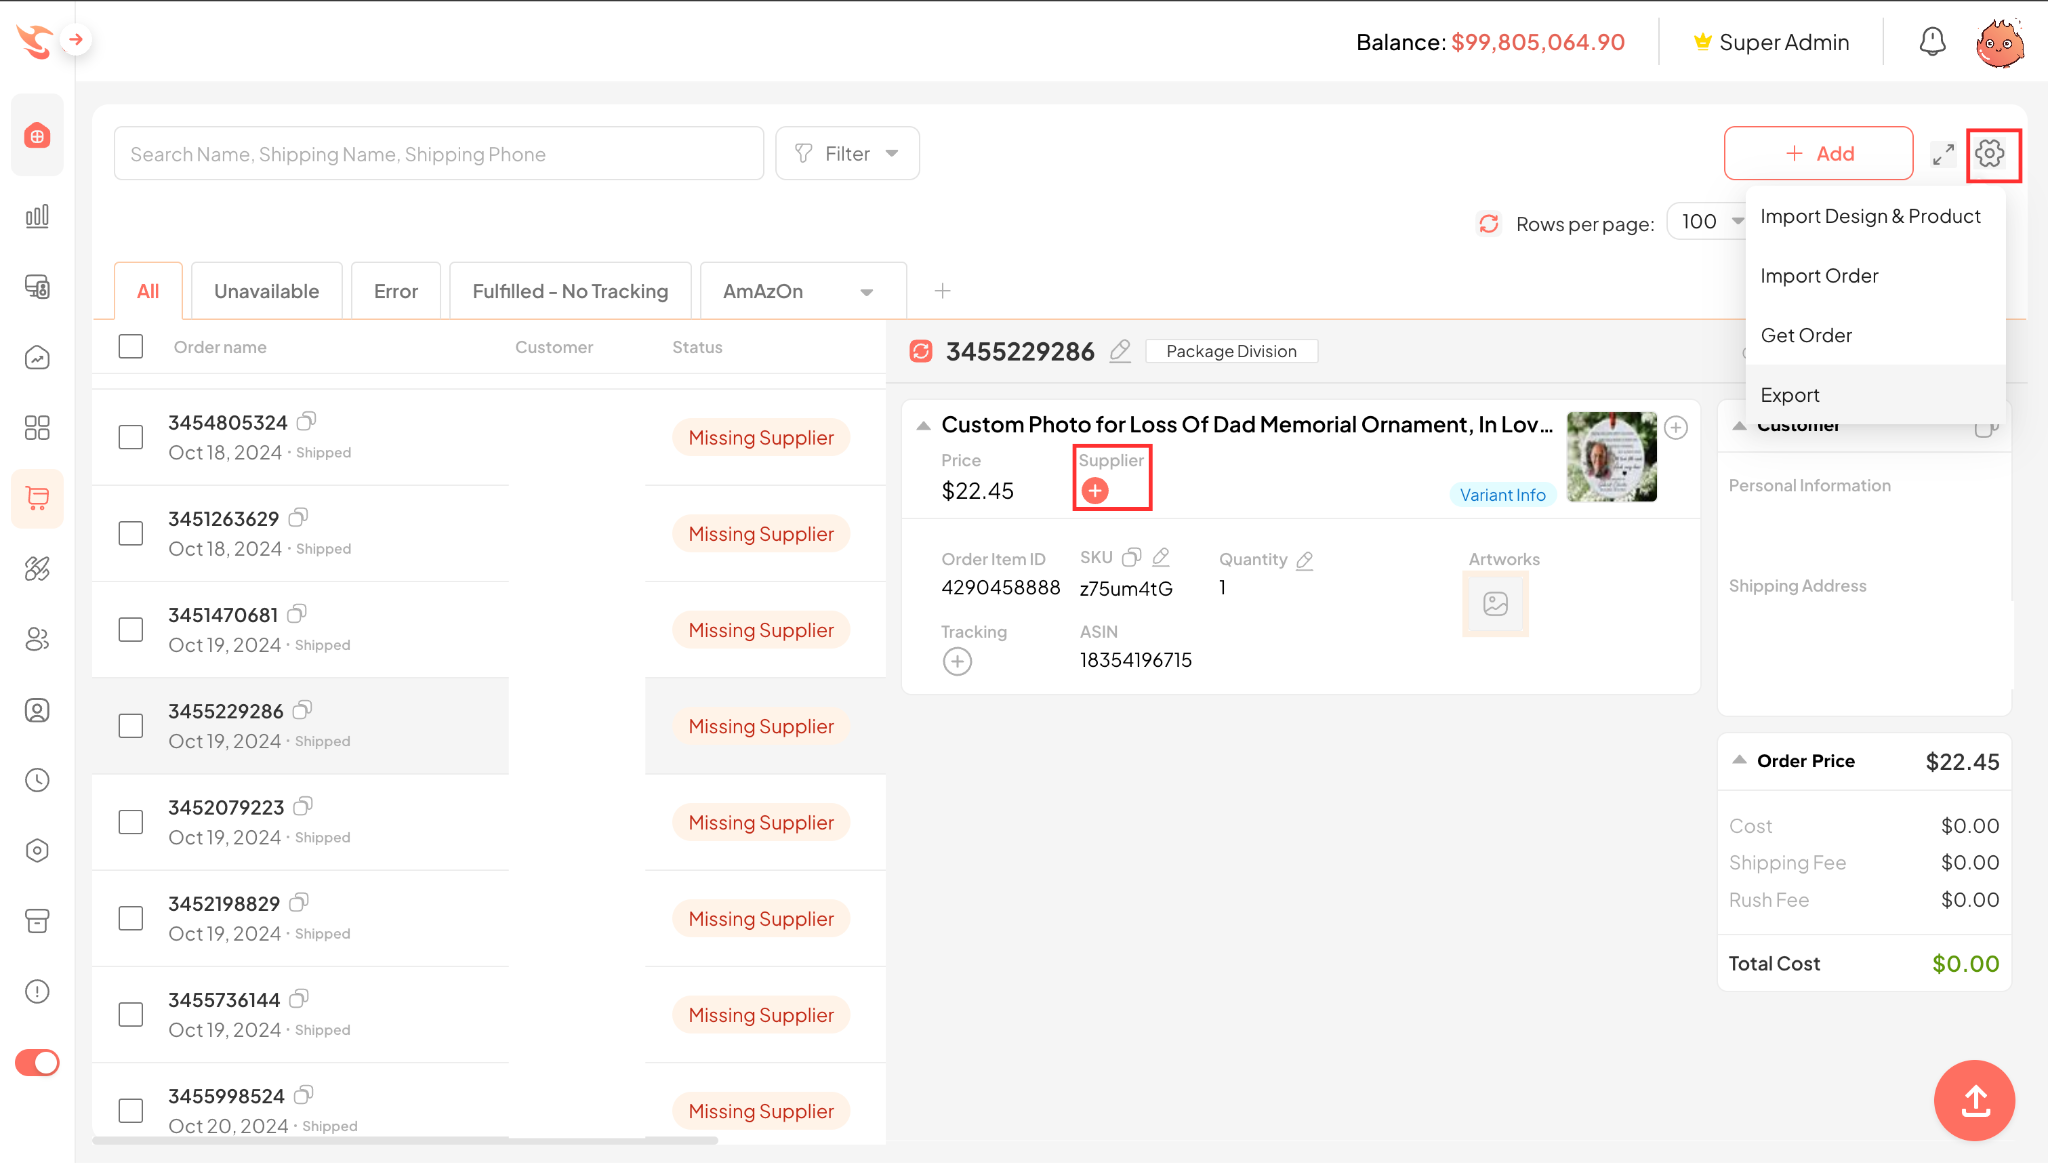Tick the checkbox for order 3451263629
Image resolution: width=2048 pixels, height=1163 pixels.
[131, 533]
